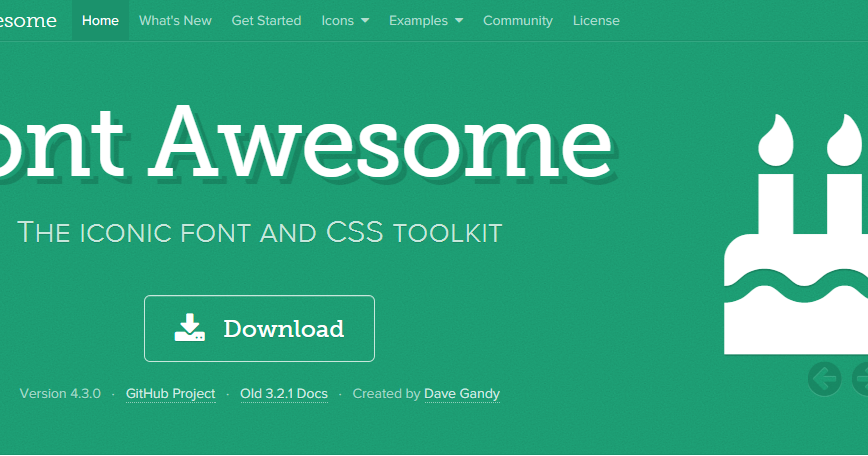Click the Version 4.3.0 text
This screenshot has width=868, height=456.
coord(60,393)
